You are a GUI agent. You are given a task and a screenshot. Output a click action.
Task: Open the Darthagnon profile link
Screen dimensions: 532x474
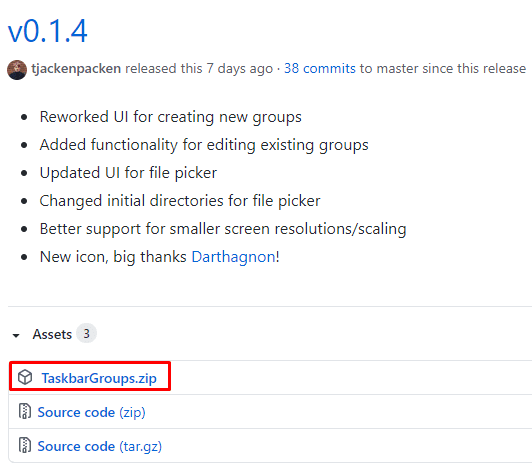point(234,257)
